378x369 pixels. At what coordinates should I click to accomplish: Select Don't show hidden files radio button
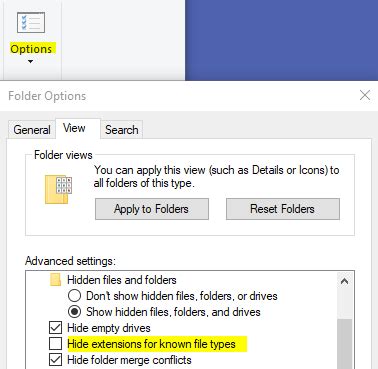coord(74,296)
